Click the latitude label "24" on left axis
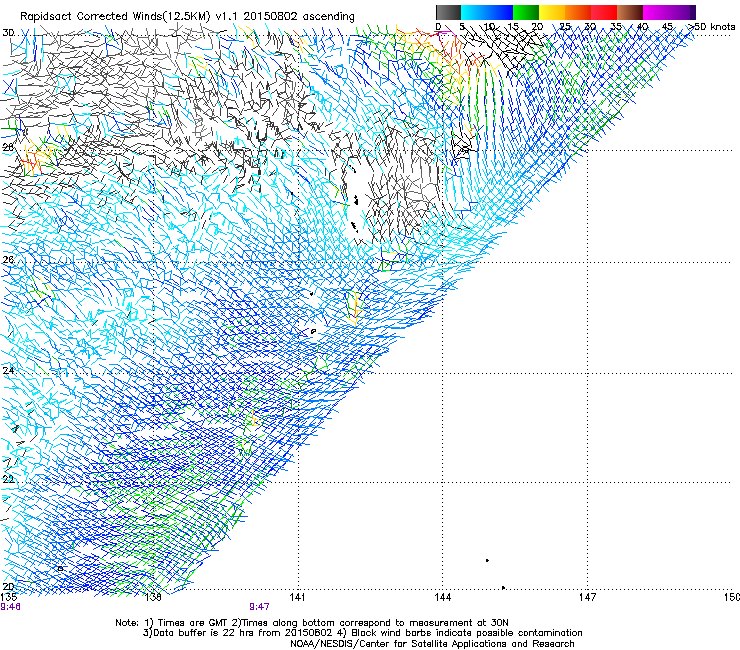 coord(8,371)
